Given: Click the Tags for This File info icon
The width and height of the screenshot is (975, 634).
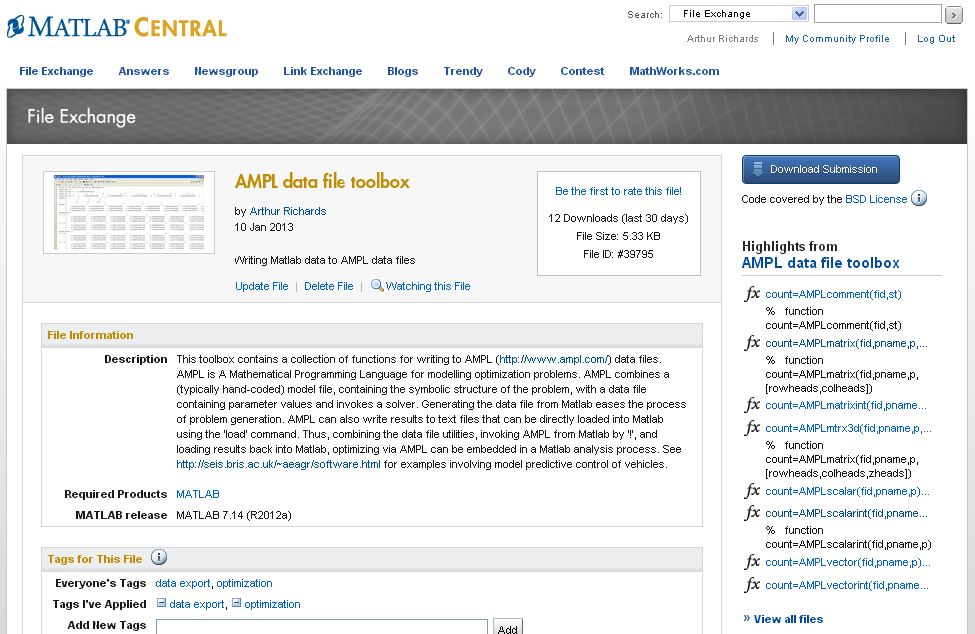Looking at the screenshot, I should (159, 558).
